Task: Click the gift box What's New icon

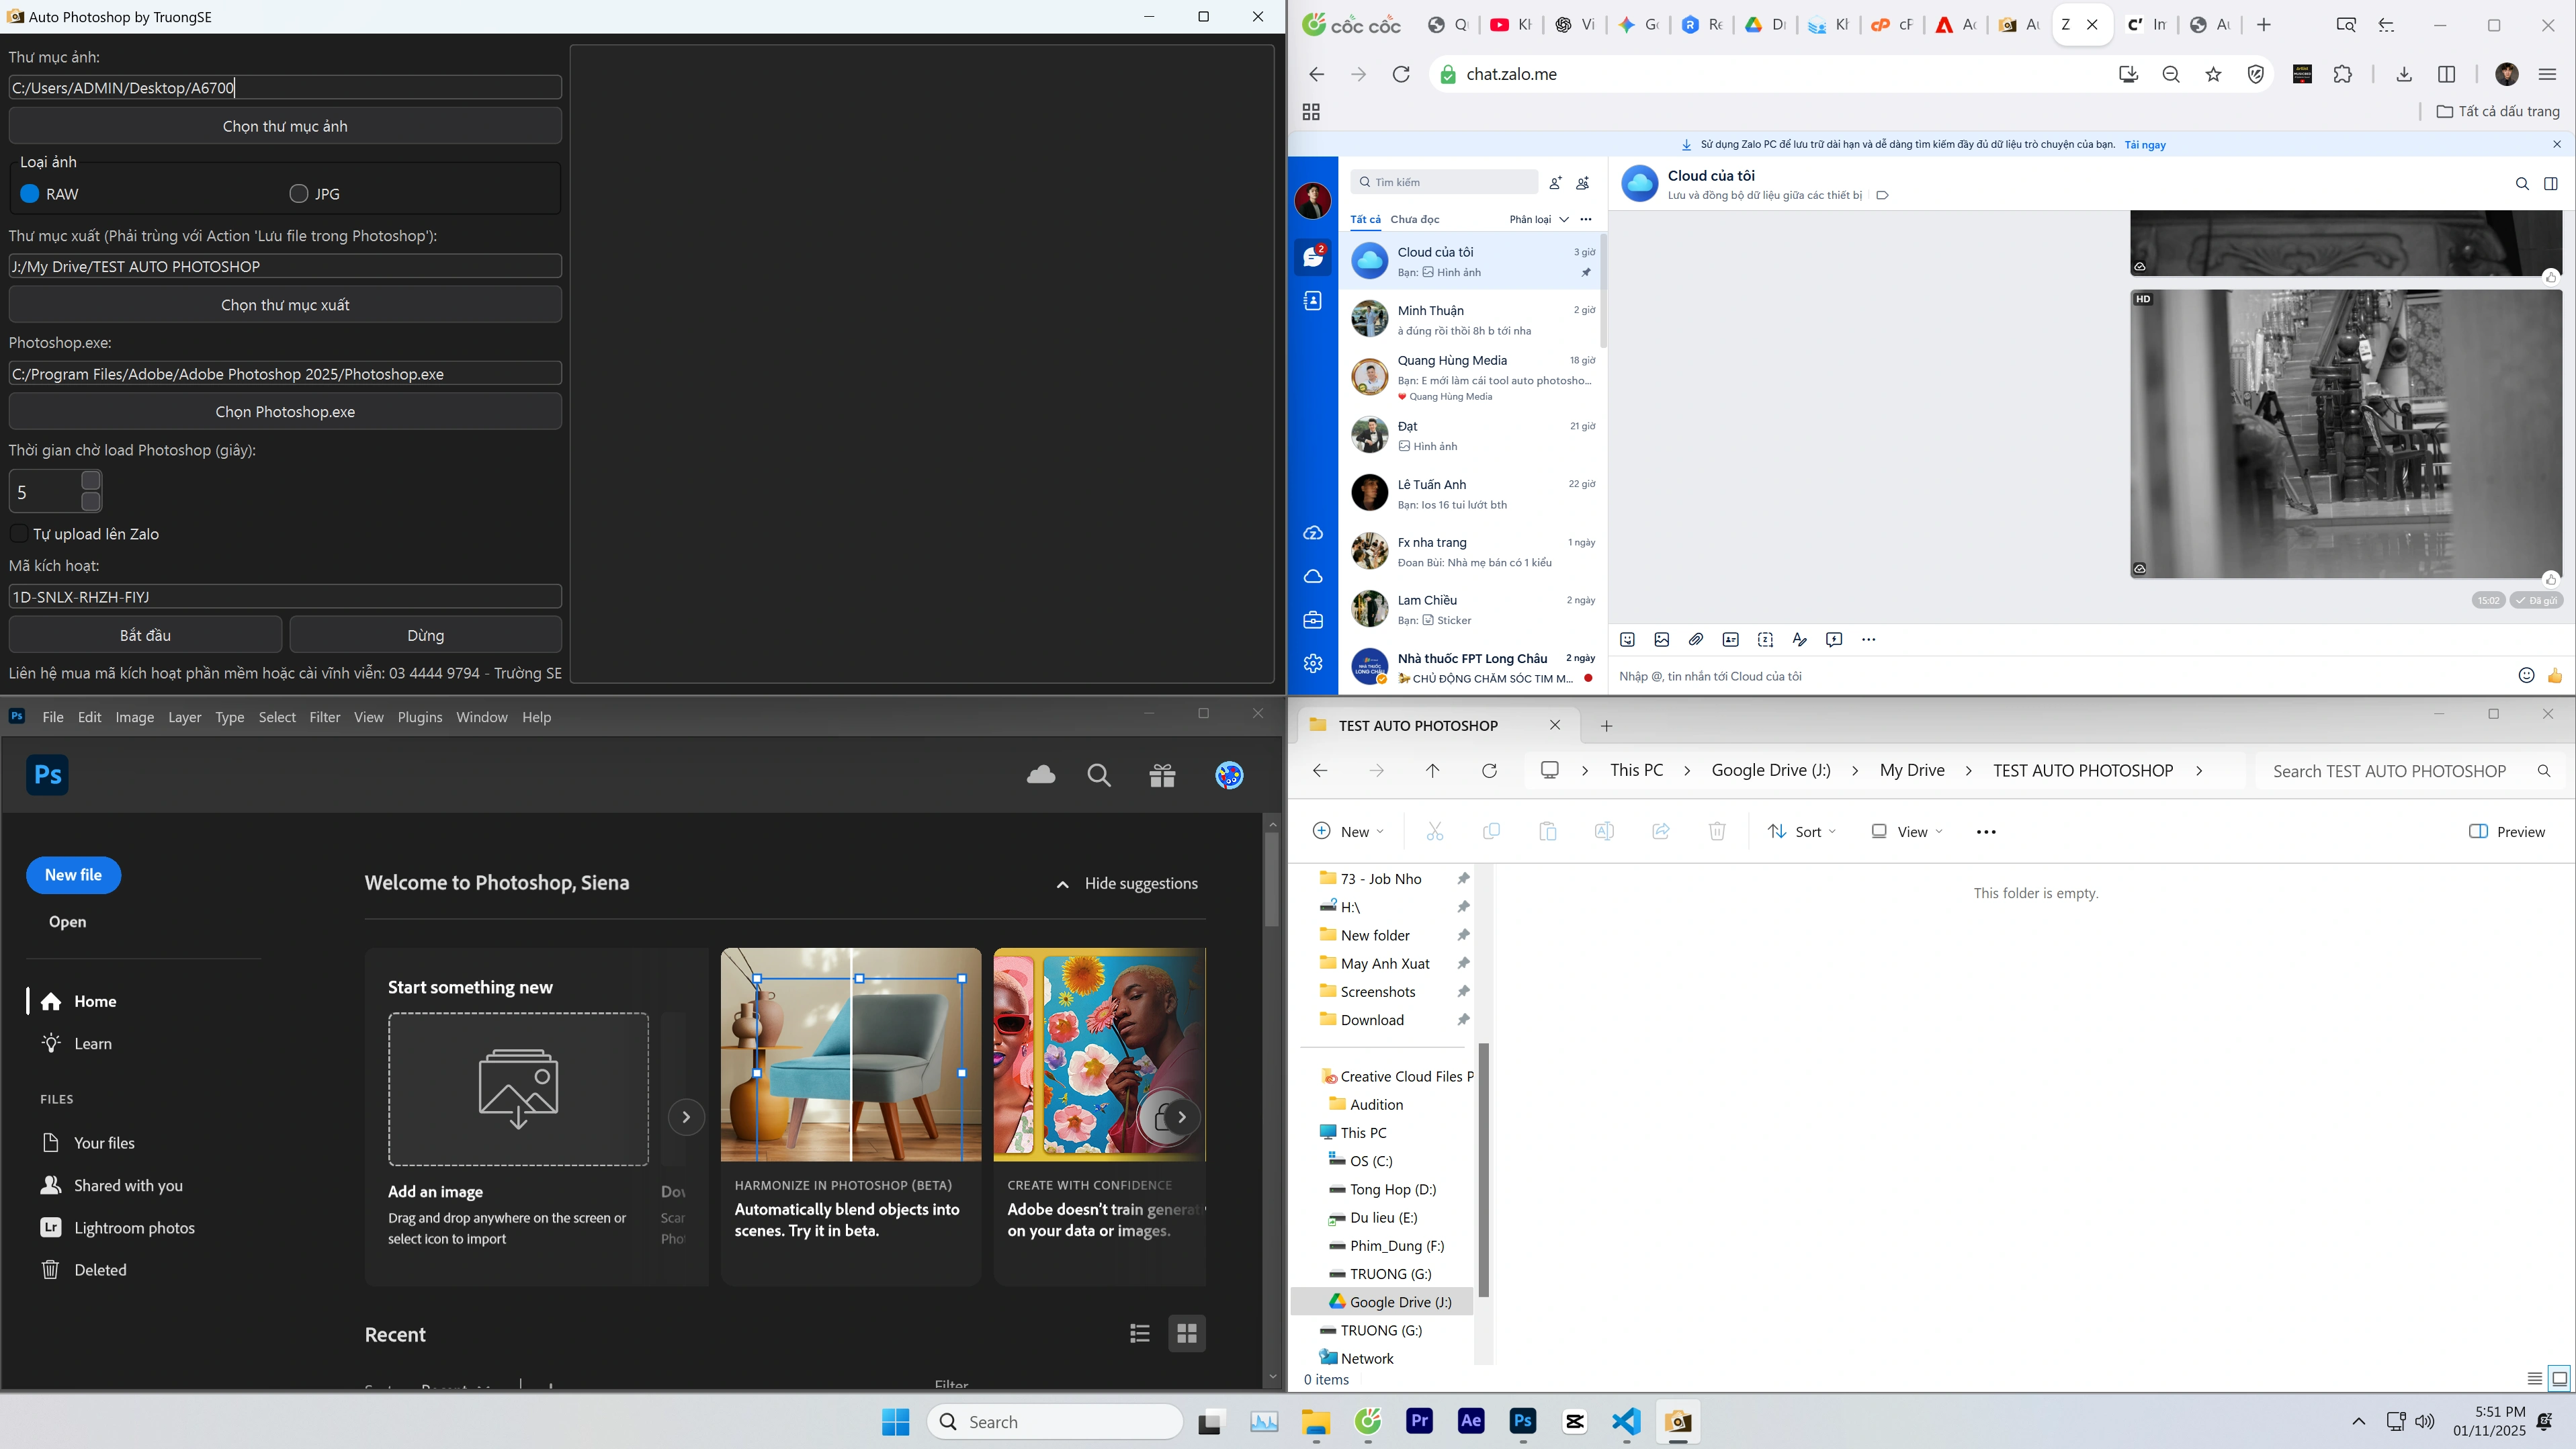Action: pyautogui.click(x=1162, y=775)
